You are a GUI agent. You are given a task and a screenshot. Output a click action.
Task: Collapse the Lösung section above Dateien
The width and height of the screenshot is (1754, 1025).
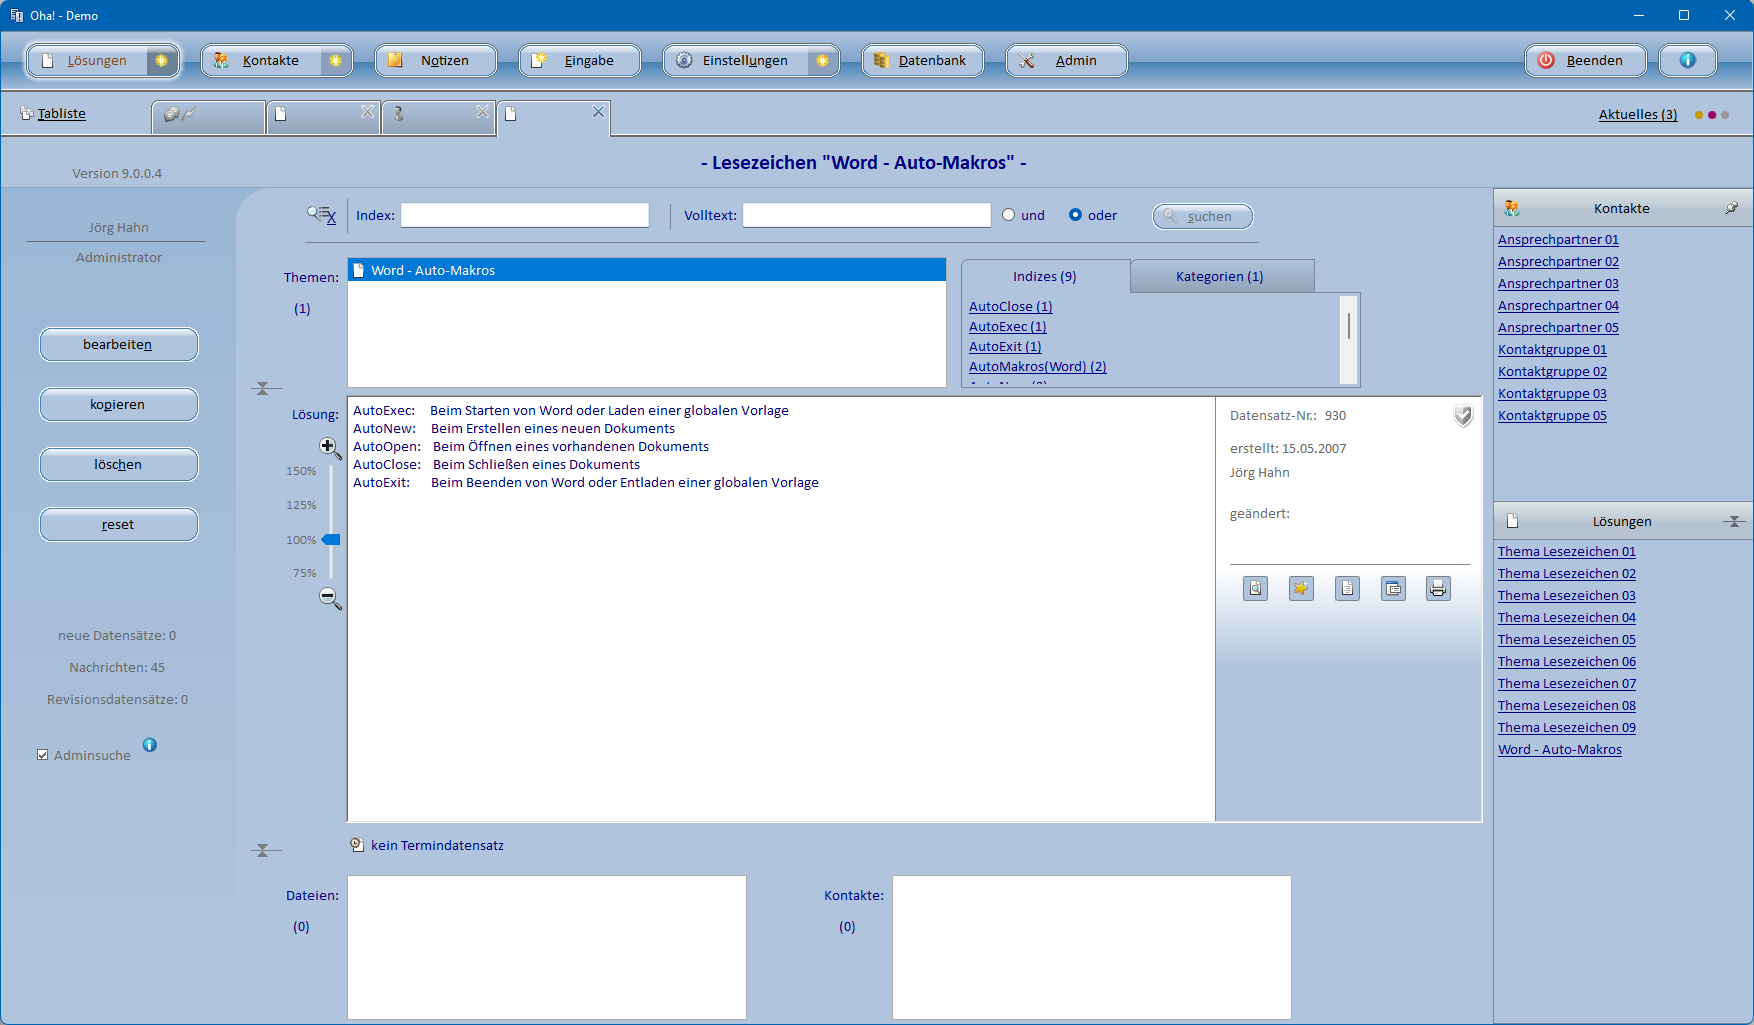(263, 850)
